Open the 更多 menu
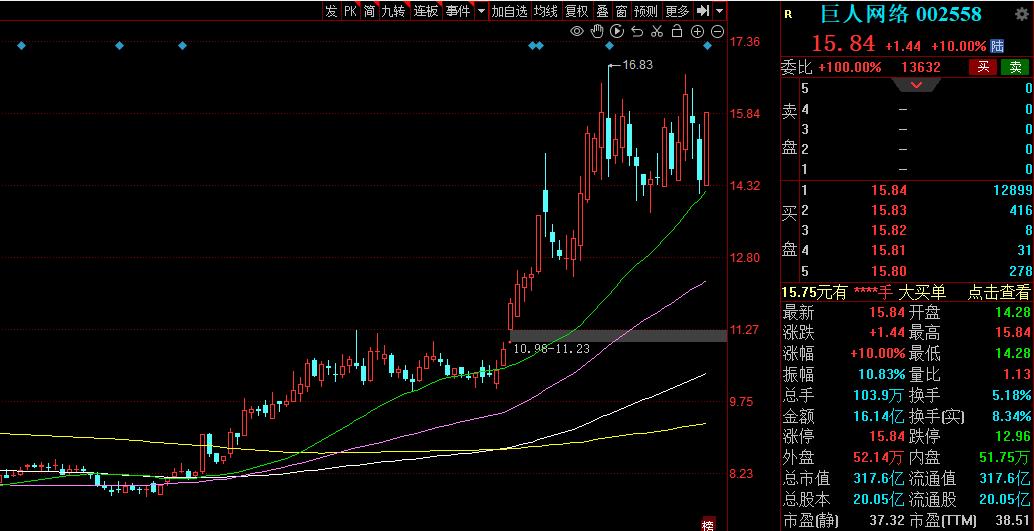Image resolution: width=1034 pixels, height=531 pixels. [677, 11]
